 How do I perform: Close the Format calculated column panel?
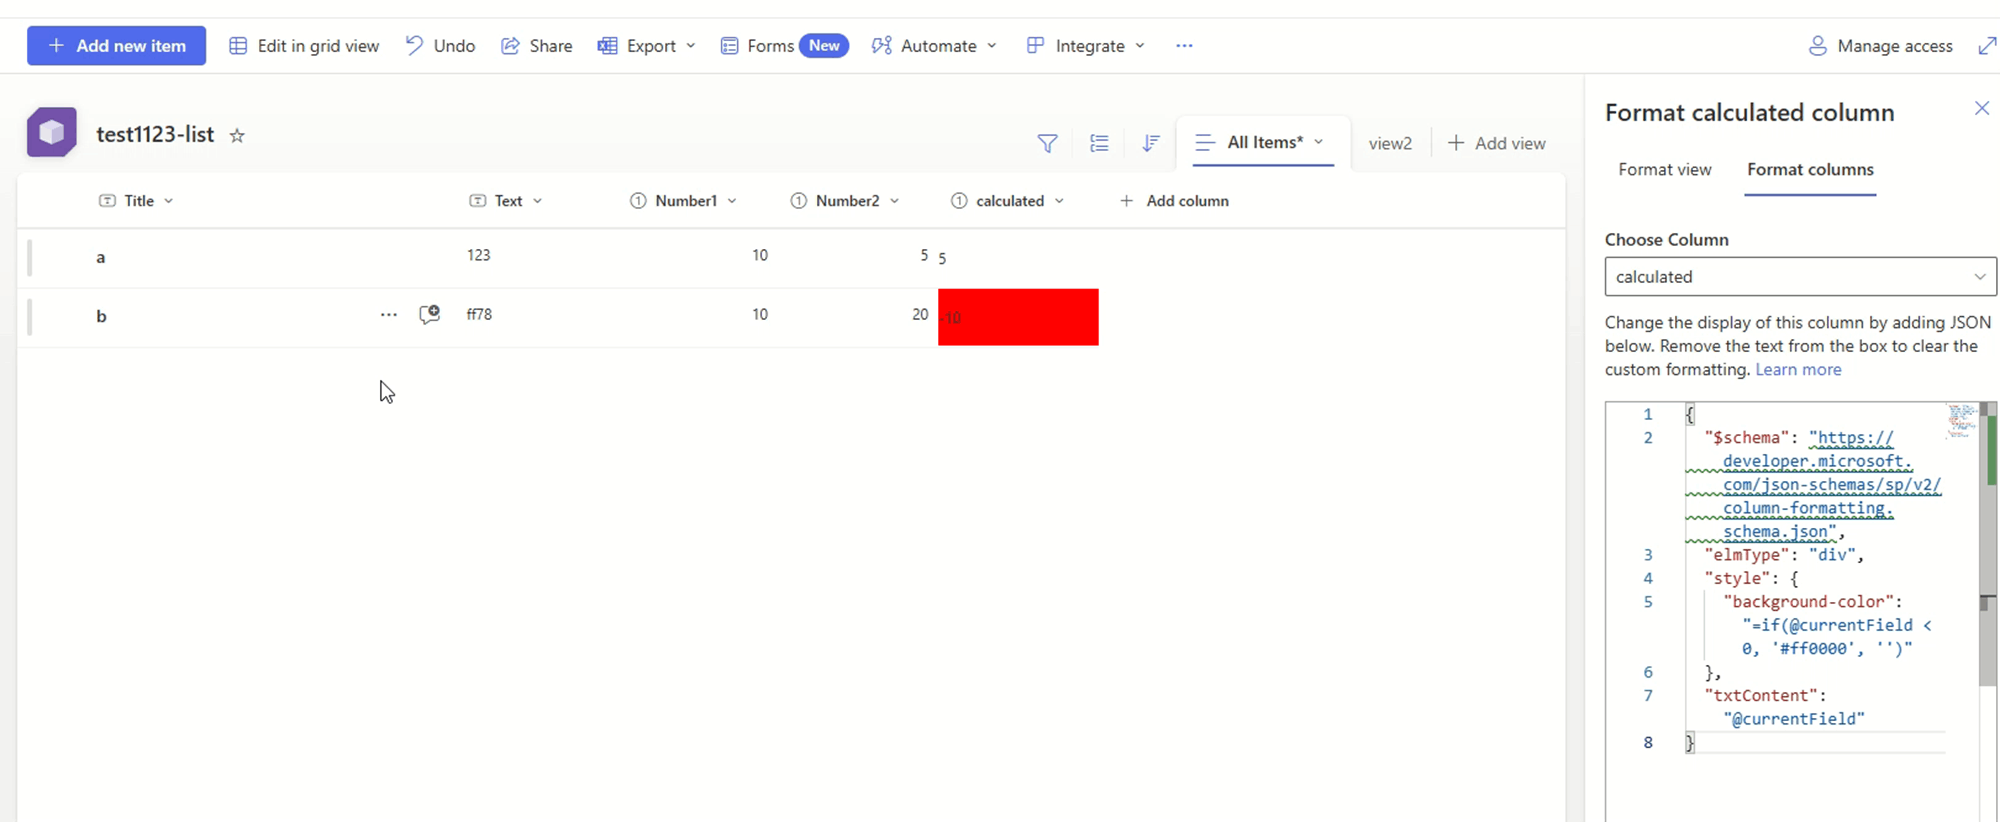coord(1982,108)
